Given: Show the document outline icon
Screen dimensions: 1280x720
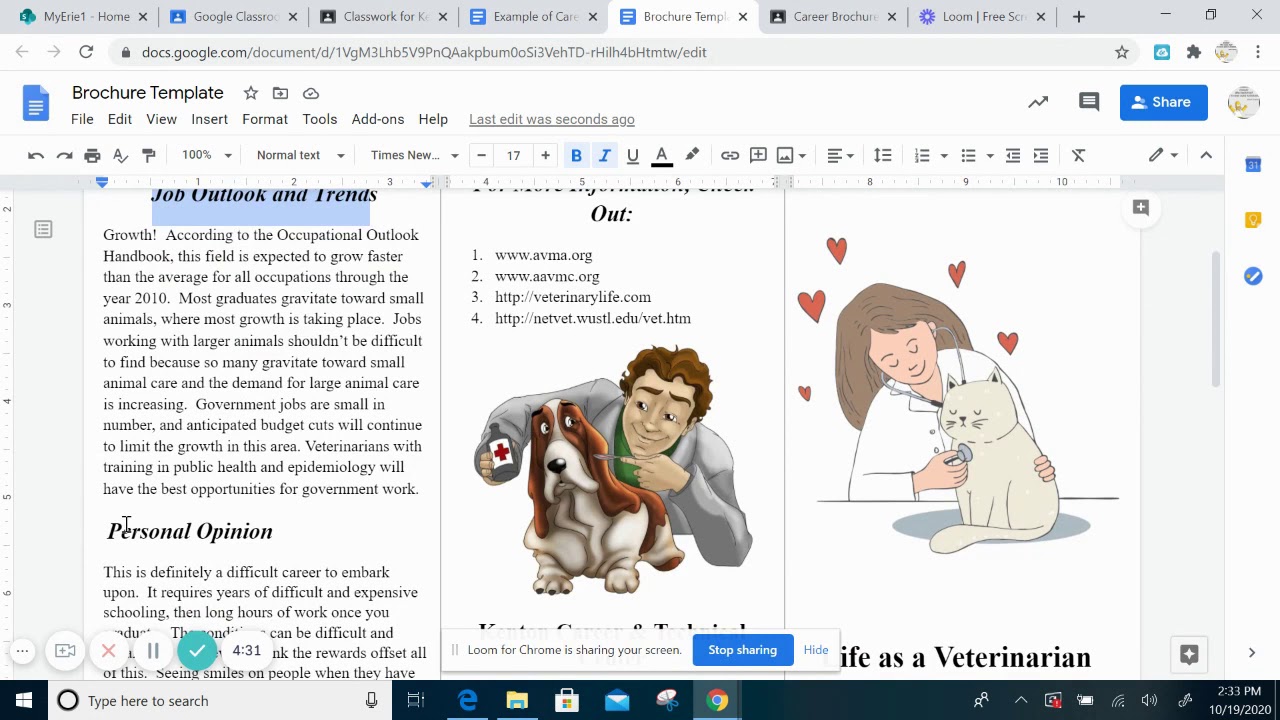Looking at the screenshot, I should [x=43, y=230].
